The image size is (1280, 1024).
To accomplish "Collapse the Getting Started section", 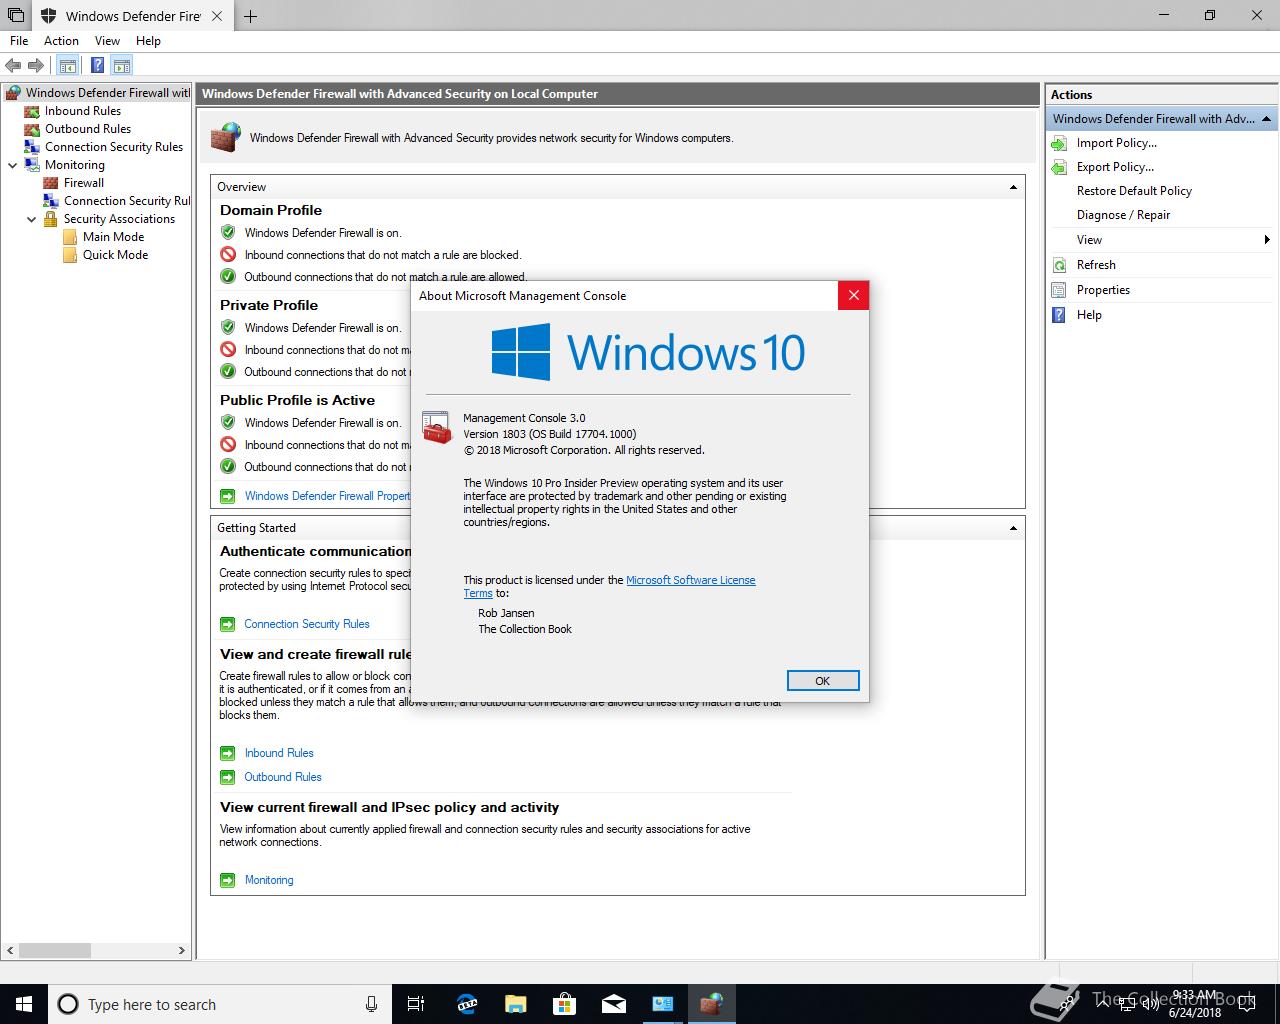I will click(x=1013, y=528).
